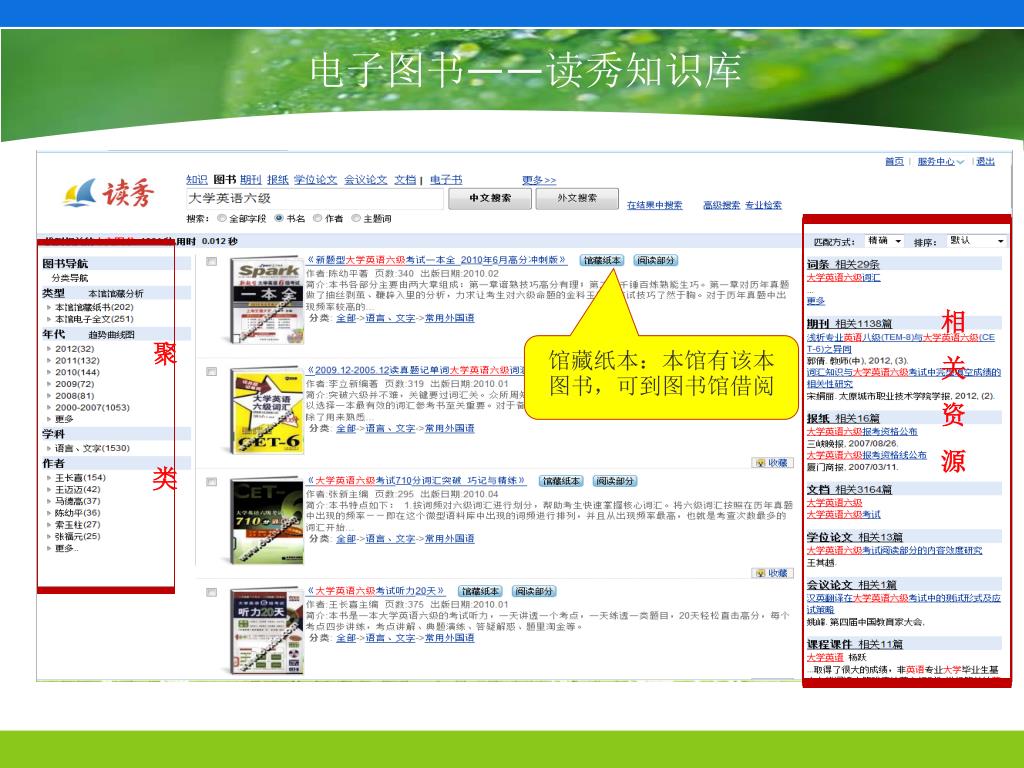Open the 高级搜索 link
The width and height of the screenshot is (1024, 768).
[722, 205]
